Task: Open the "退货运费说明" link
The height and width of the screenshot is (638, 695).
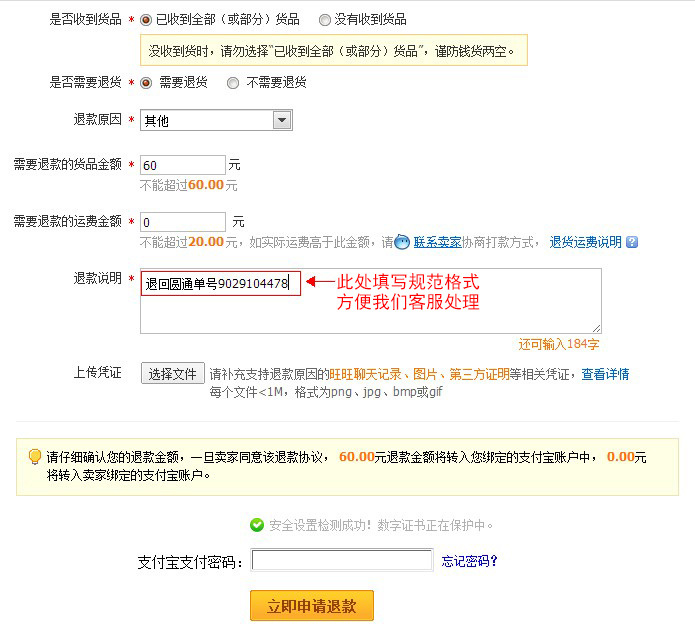Action: point(585,242)
